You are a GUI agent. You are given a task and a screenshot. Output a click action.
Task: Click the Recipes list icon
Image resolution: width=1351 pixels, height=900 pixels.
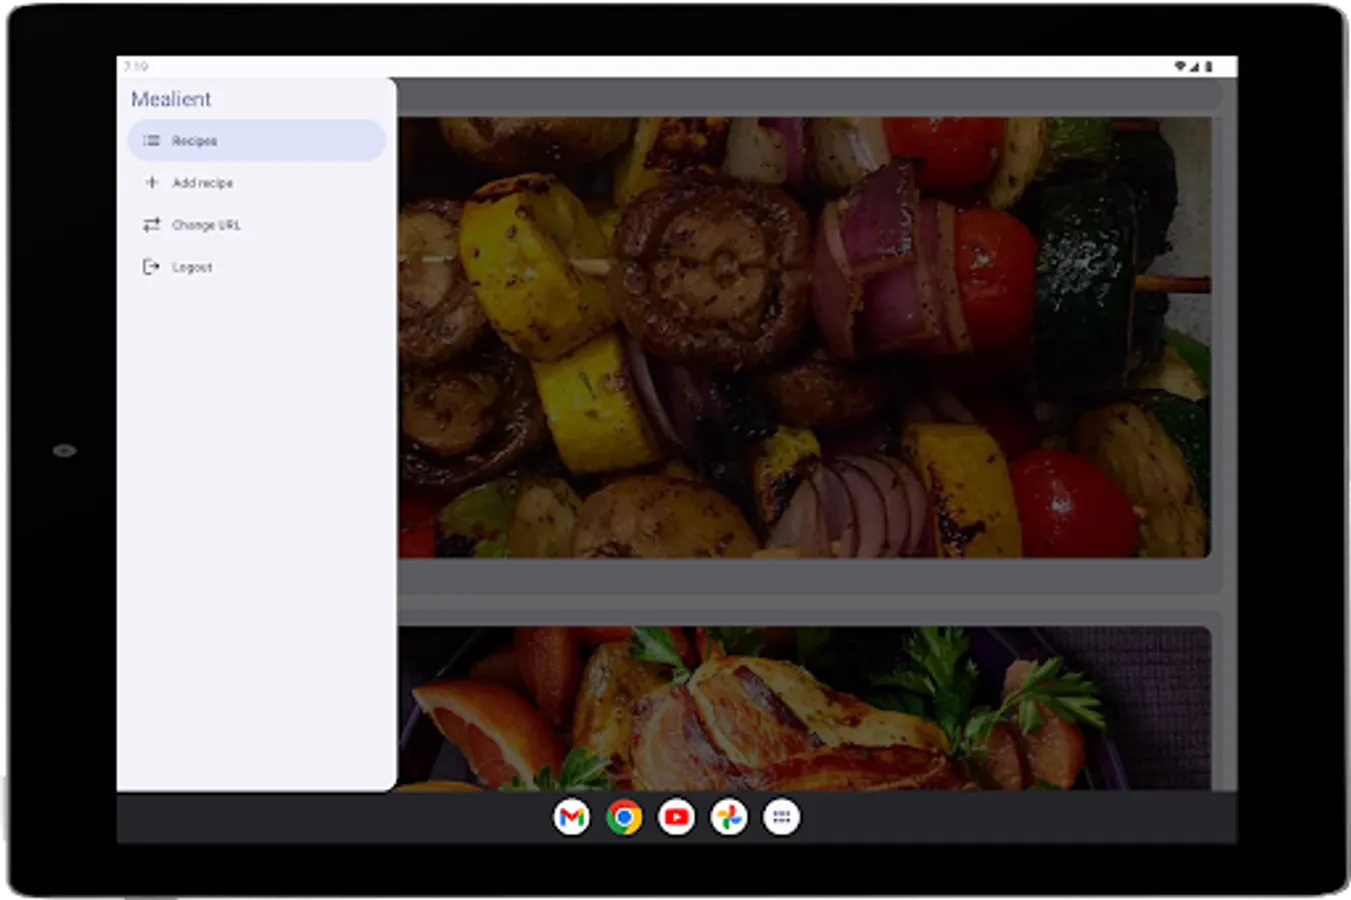coord(152,141)
